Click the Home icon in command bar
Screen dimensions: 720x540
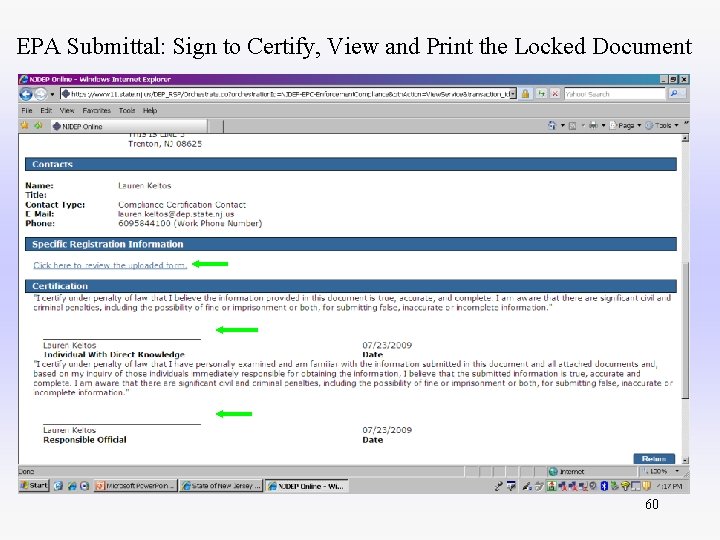coord(552,125)
